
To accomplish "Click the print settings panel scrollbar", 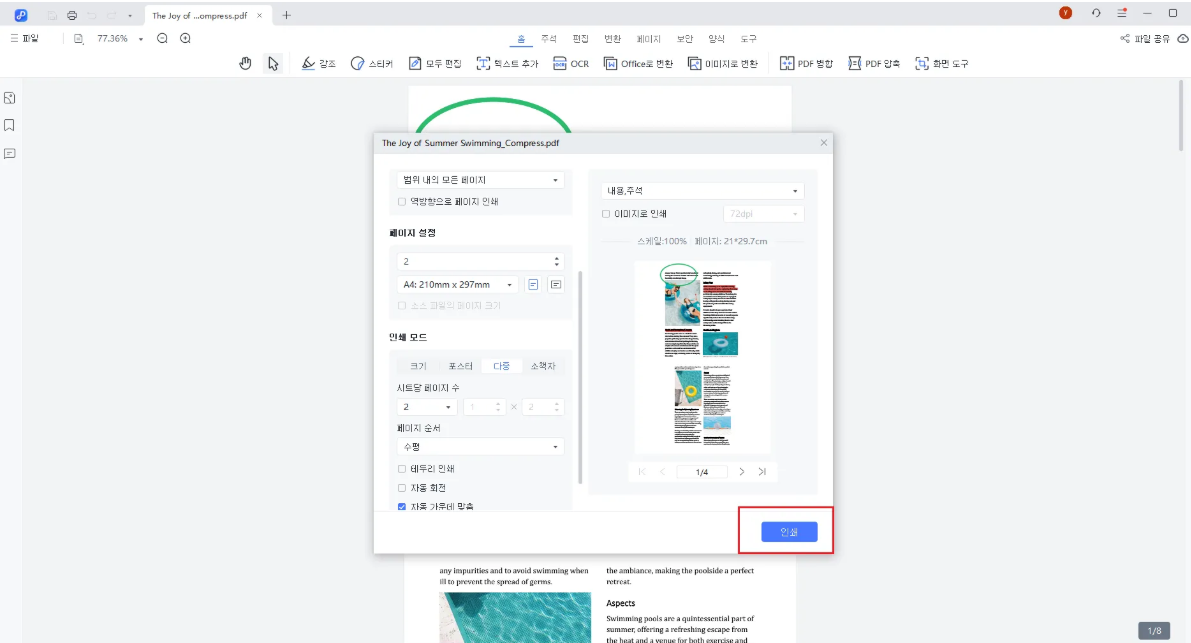I will tap(580, 377).
